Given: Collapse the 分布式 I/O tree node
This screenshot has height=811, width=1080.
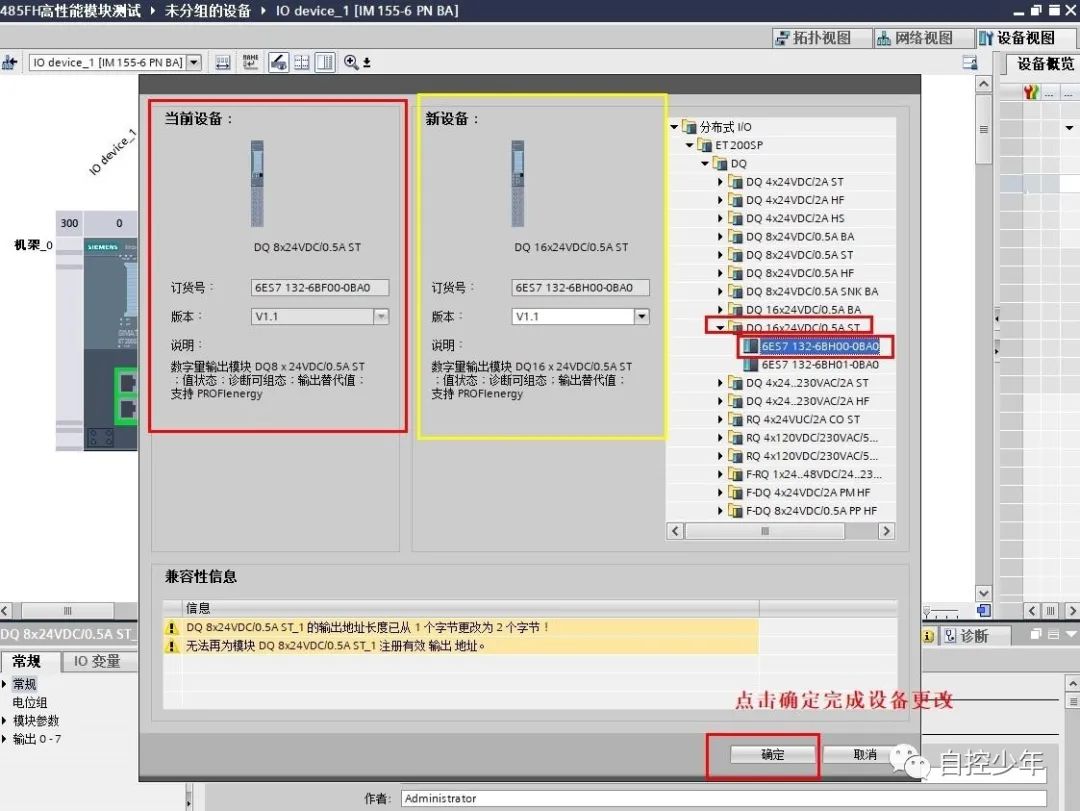Looking at the screenshot, I should tap(674, 127).
